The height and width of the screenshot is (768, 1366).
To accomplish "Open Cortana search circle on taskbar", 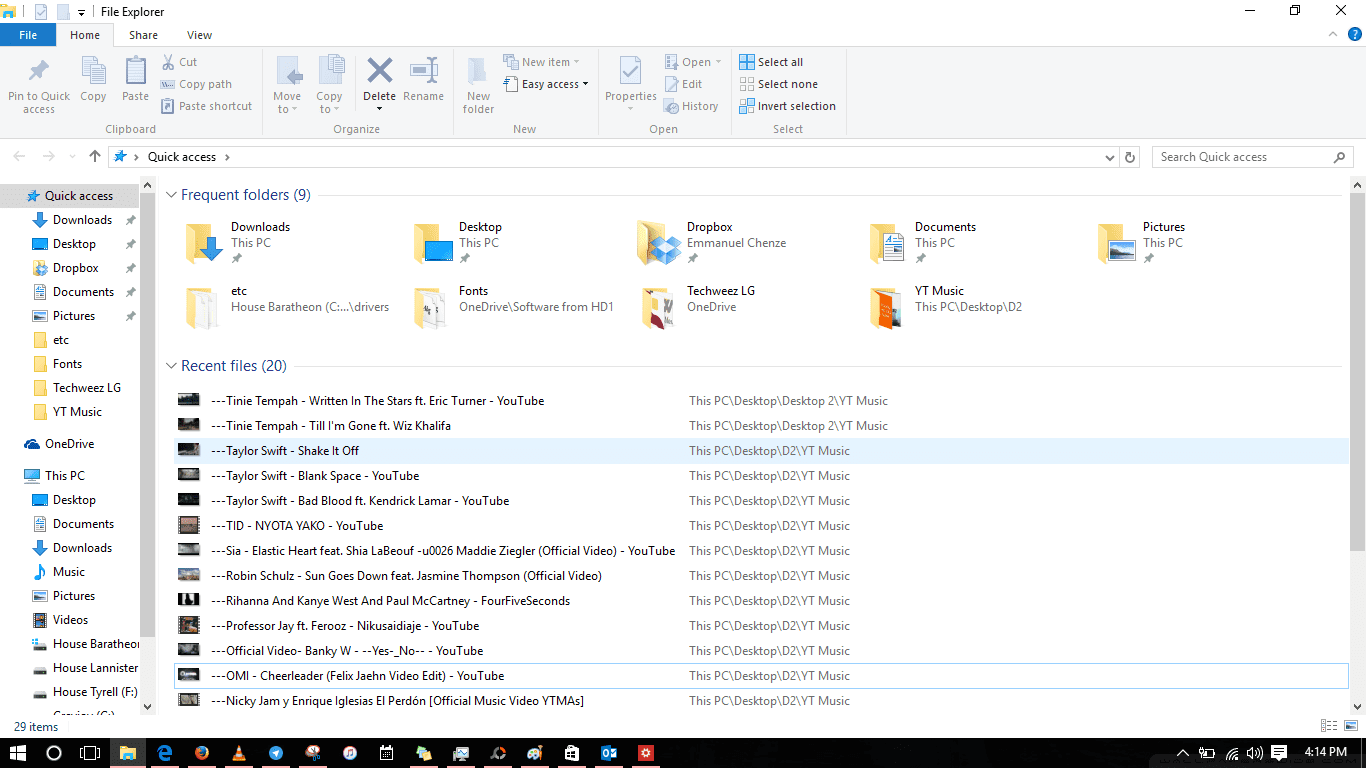I will pos(54,752).
